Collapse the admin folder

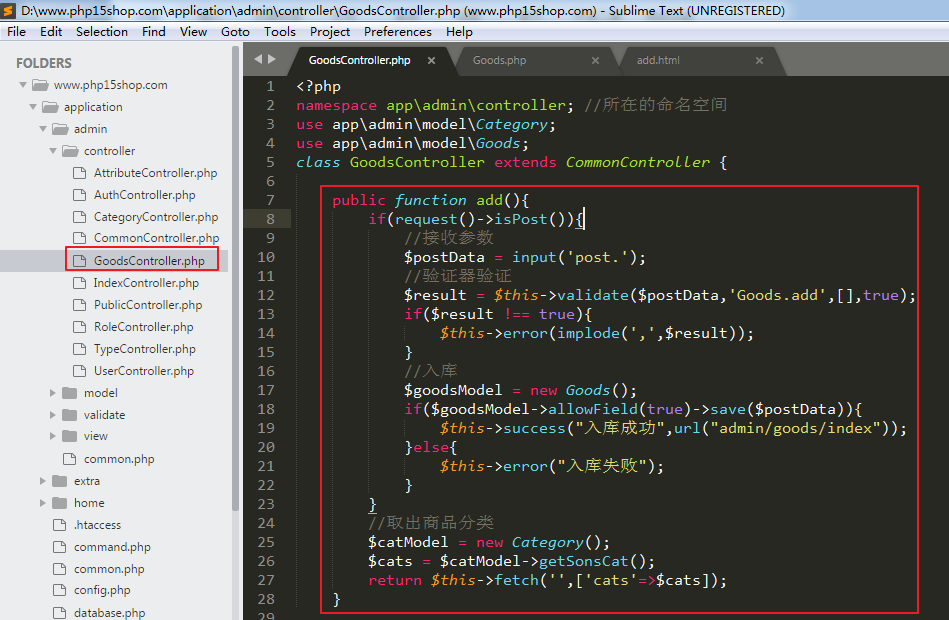point(43,129)
